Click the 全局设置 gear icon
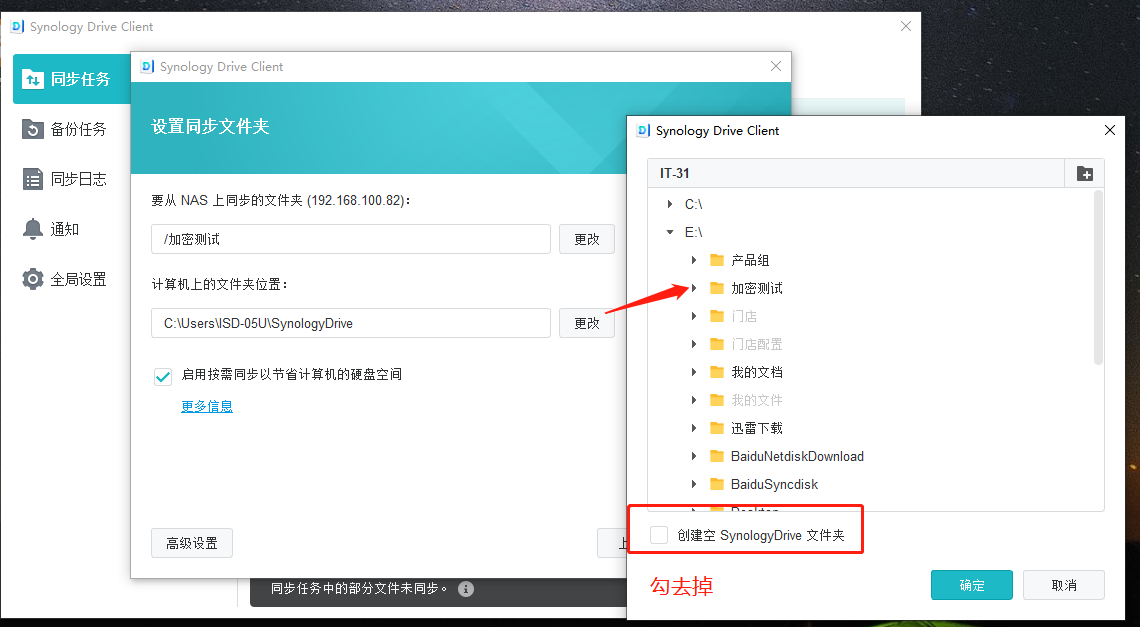Viewport: 1140px width, 627px height. [x=33, y=279]
